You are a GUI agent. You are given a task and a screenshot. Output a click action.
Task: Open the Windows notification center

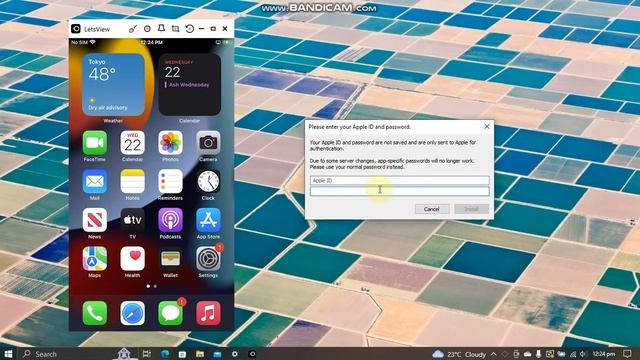coord(628,354)
